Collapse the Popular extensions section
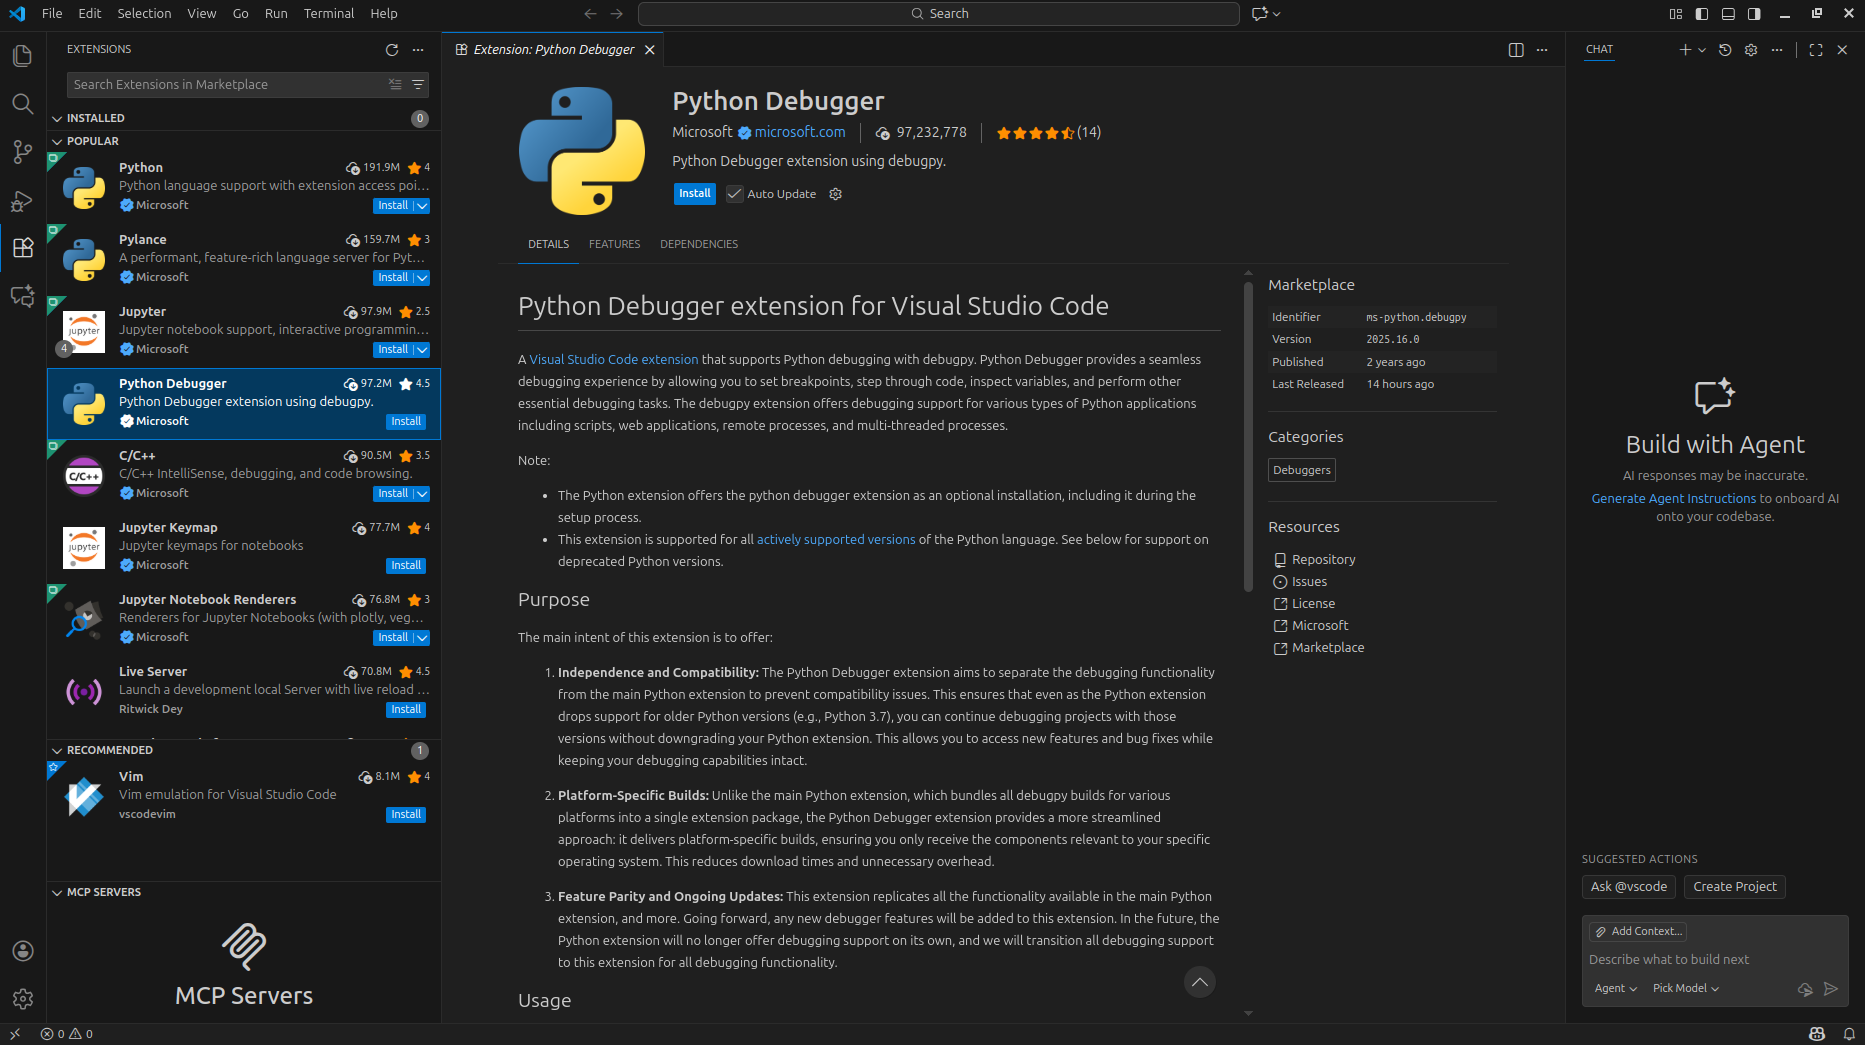 click(57, 142)
